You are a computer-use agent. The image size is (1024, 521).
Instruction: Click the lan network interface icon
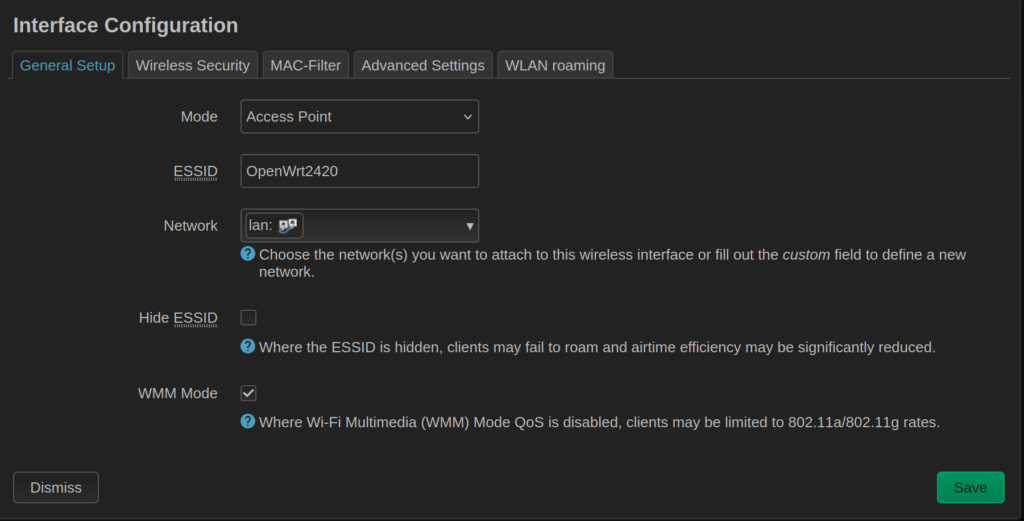click(288, 226)
